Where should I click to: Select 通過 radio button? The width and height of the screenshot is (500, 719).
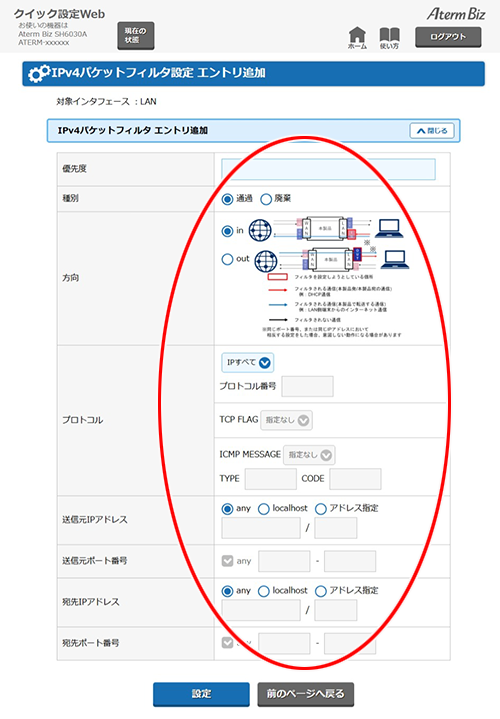click(x=227, y=199)
